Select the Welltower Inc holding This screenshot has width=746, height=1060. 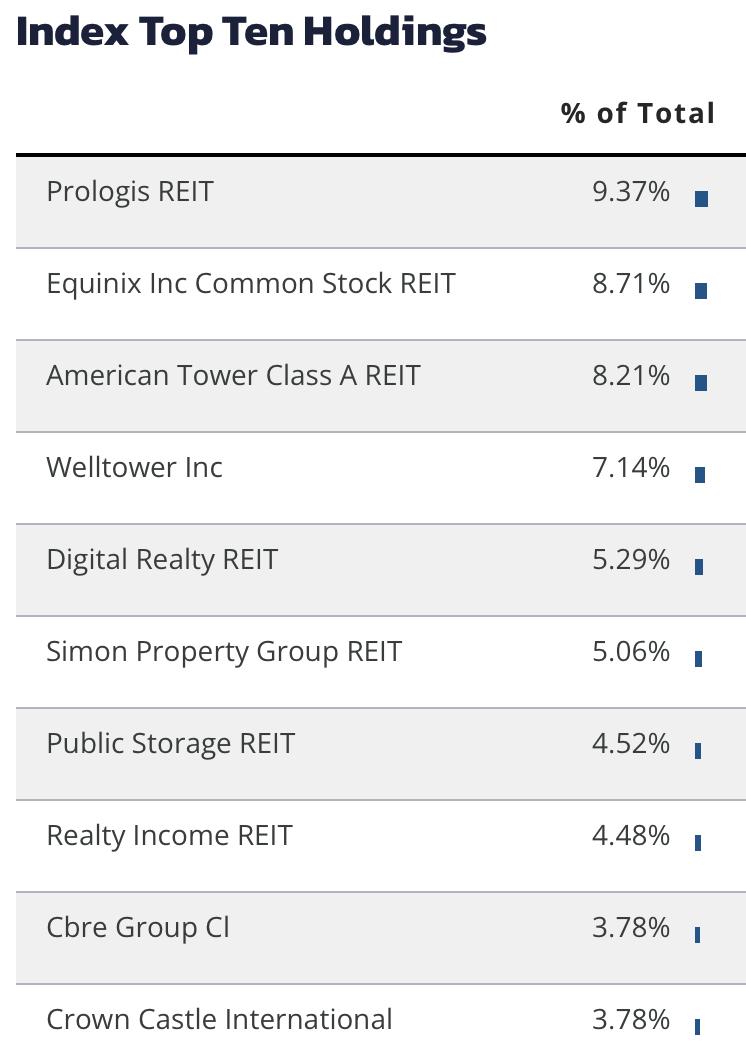click(134, 468)
